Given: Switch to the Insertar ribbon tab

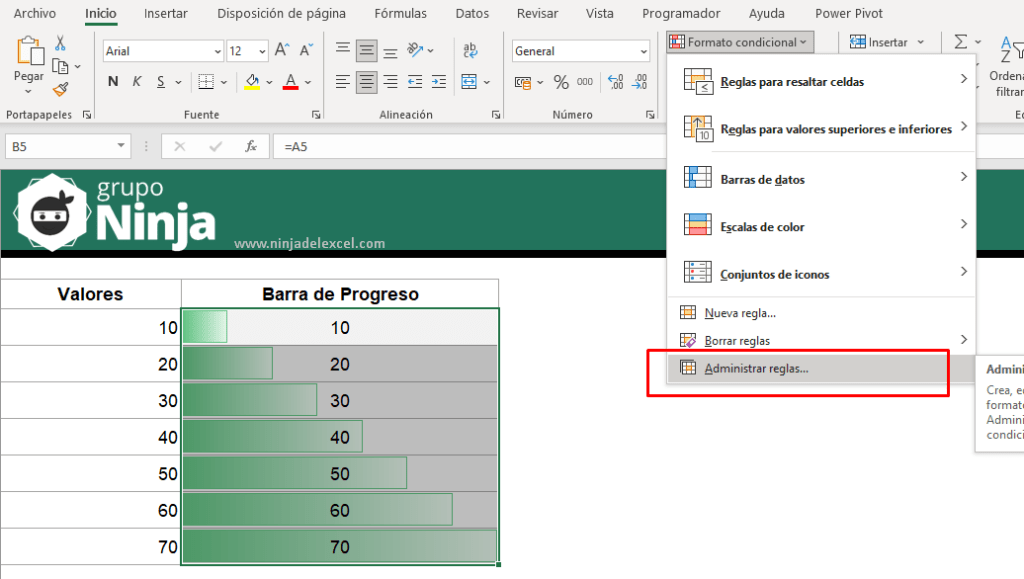Looking at the screenshot, I should pos(166,13).
